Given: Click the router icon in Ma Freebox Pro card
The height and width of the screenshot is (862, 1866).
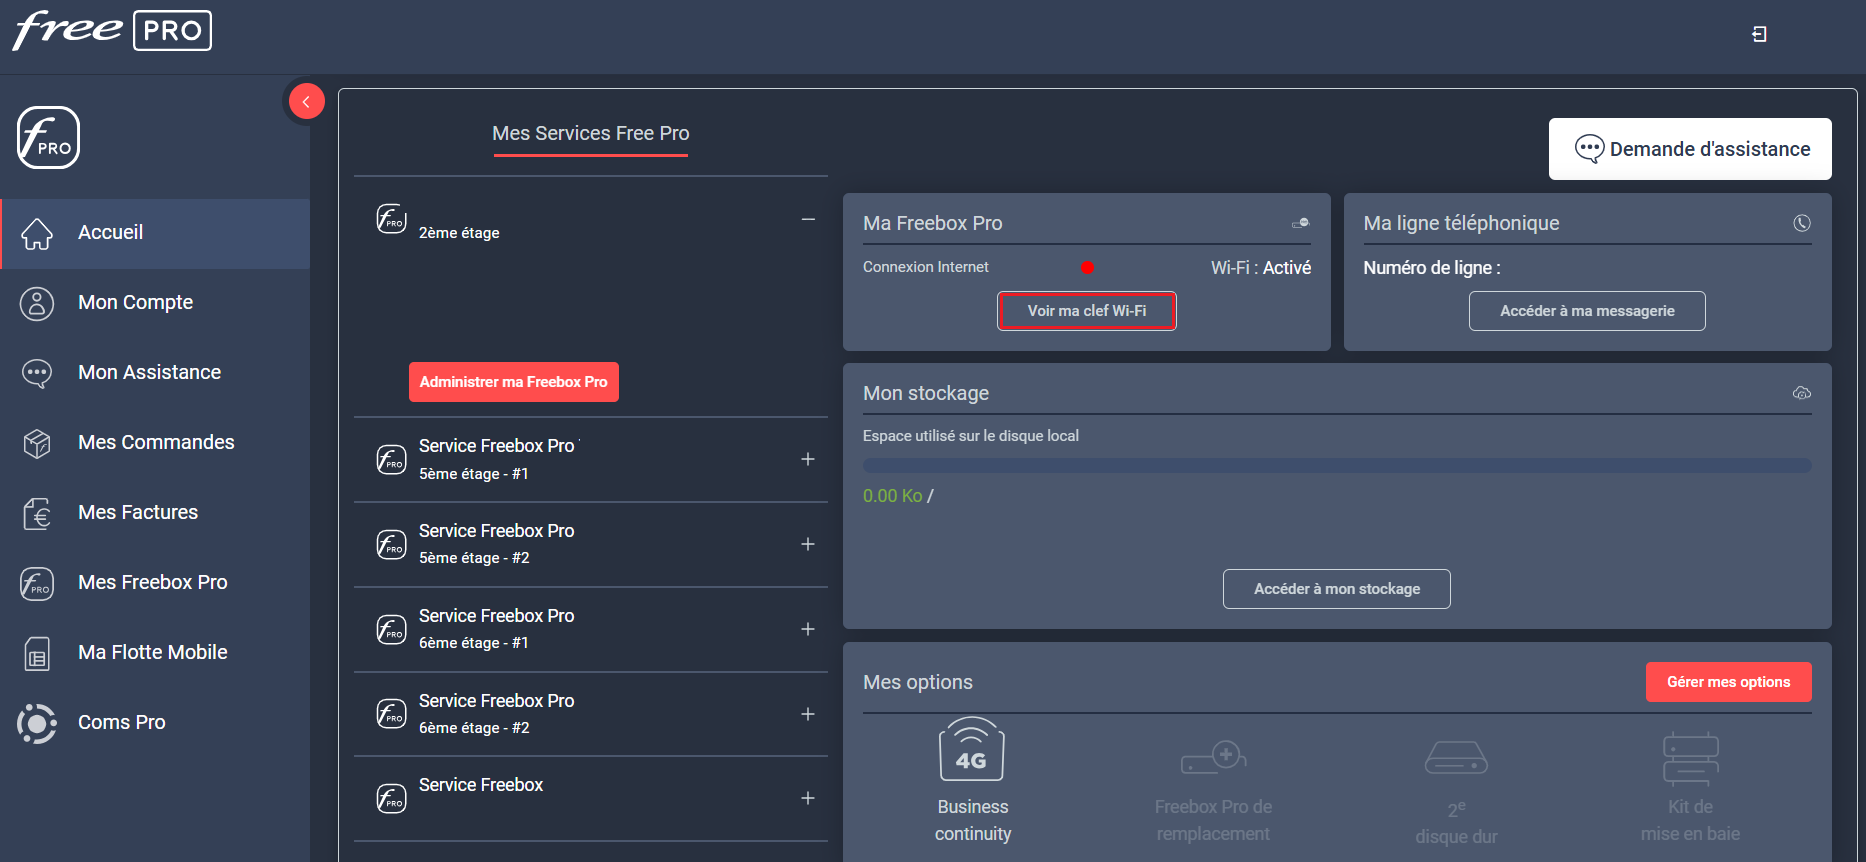Looking at the screenshot, I should [x=1301, y=223].
